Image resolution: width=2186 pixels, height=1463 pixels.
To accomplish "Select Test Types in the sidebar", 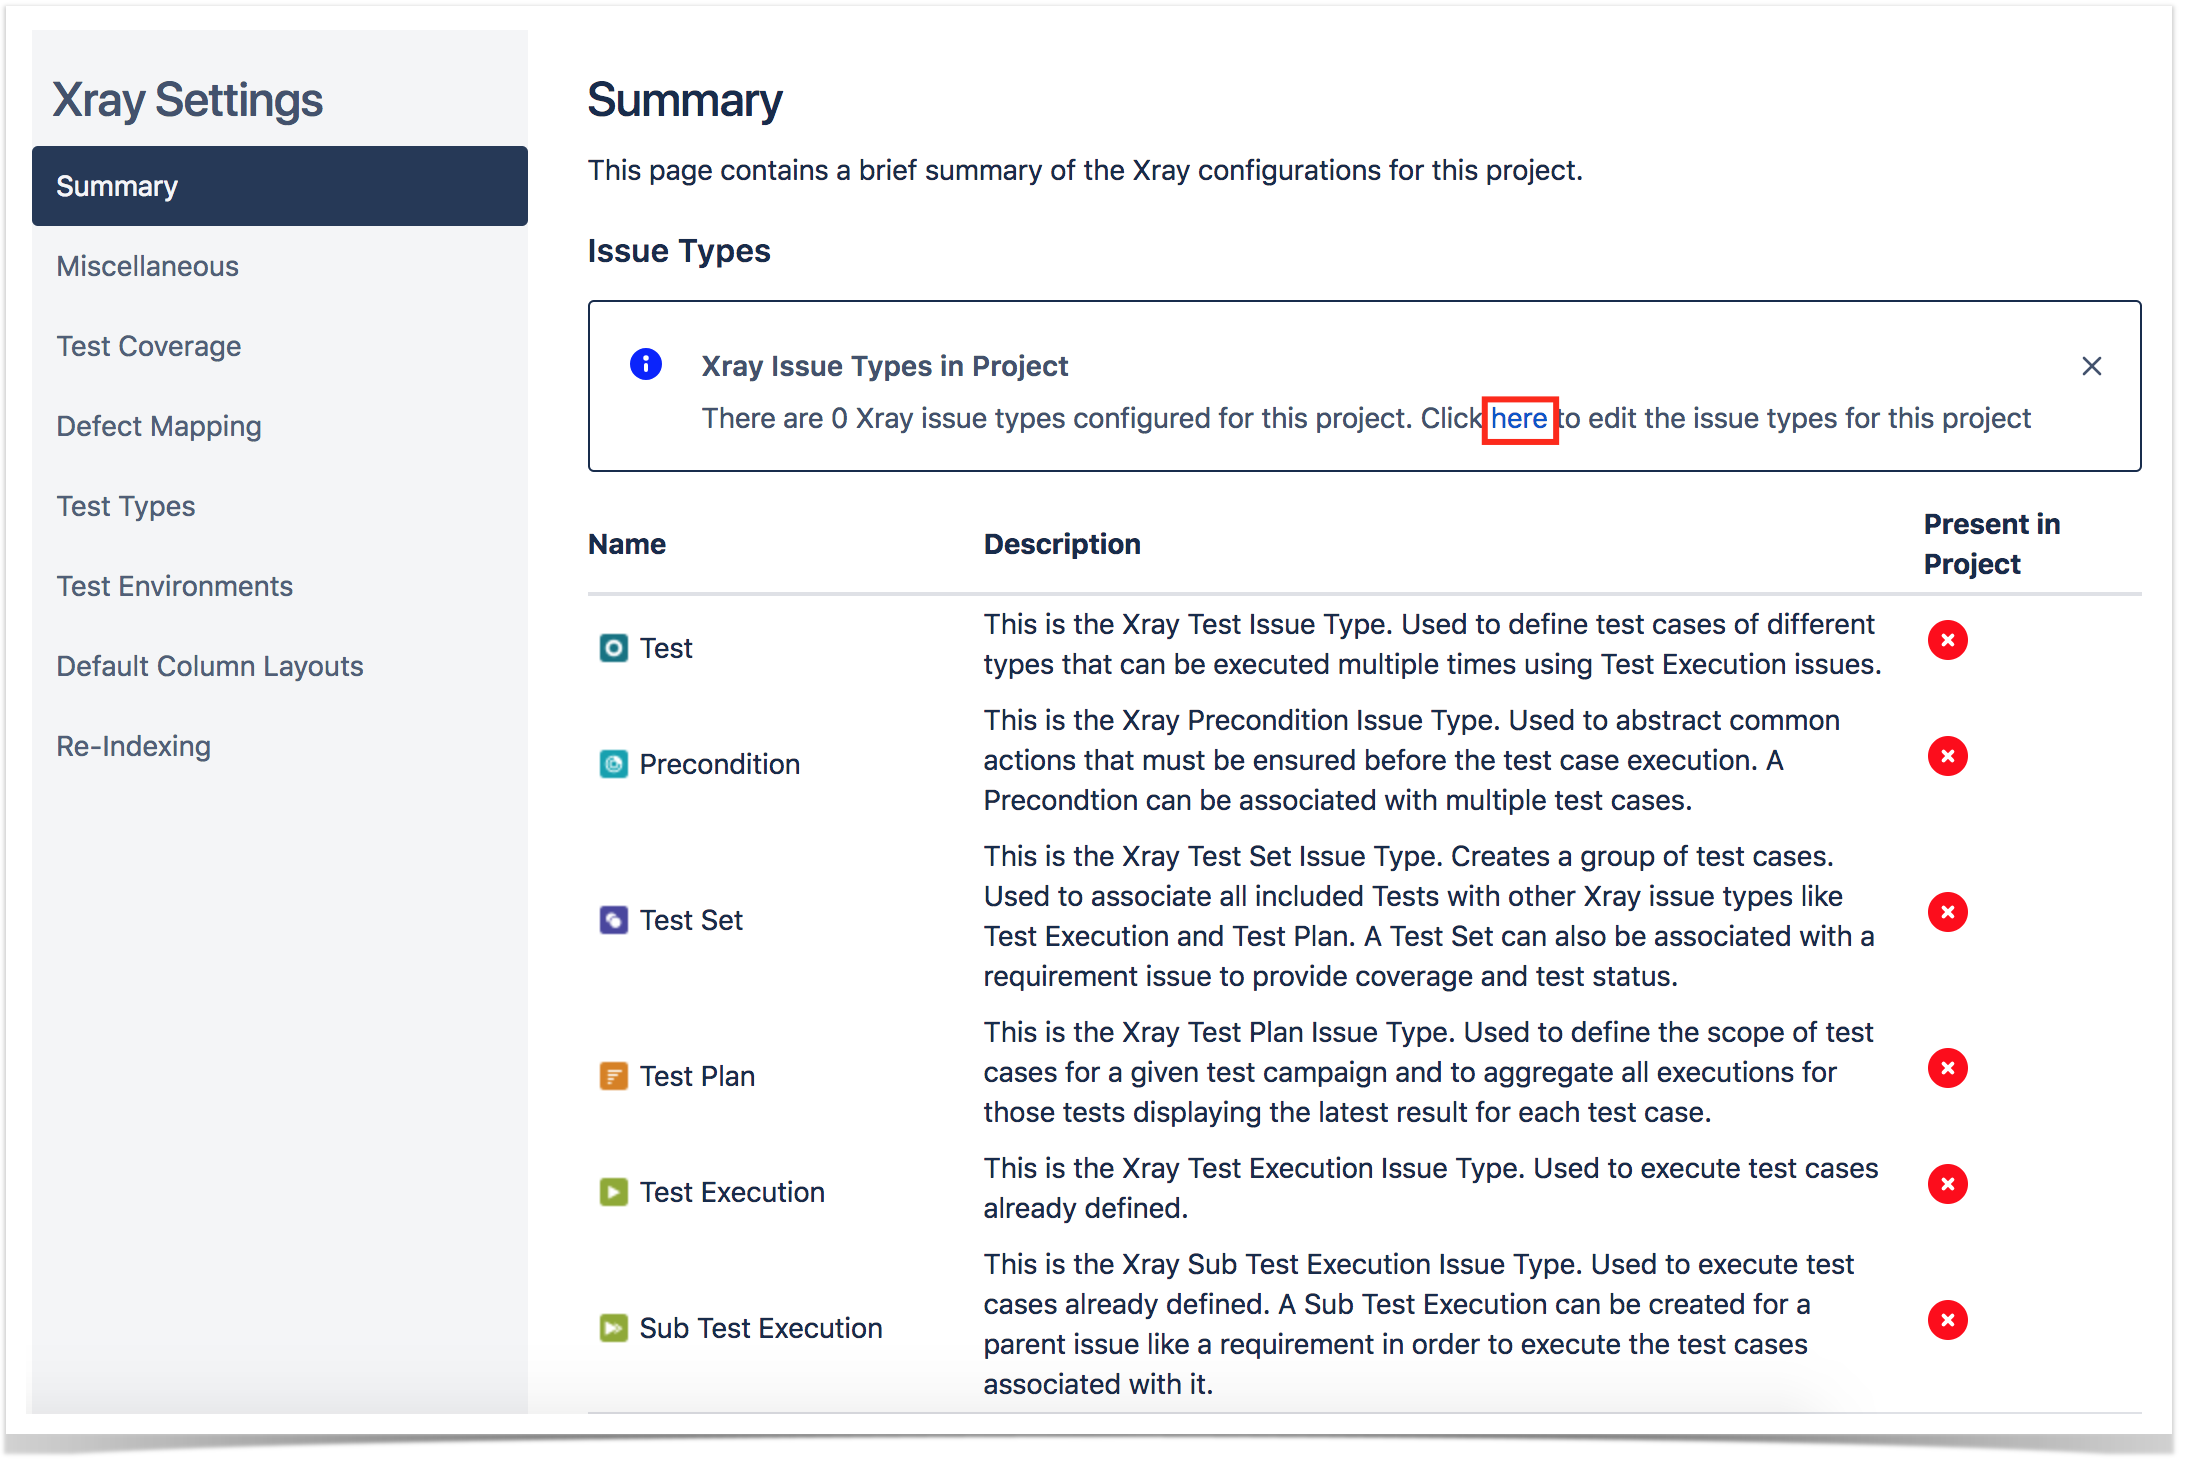I will click(280, 506).
